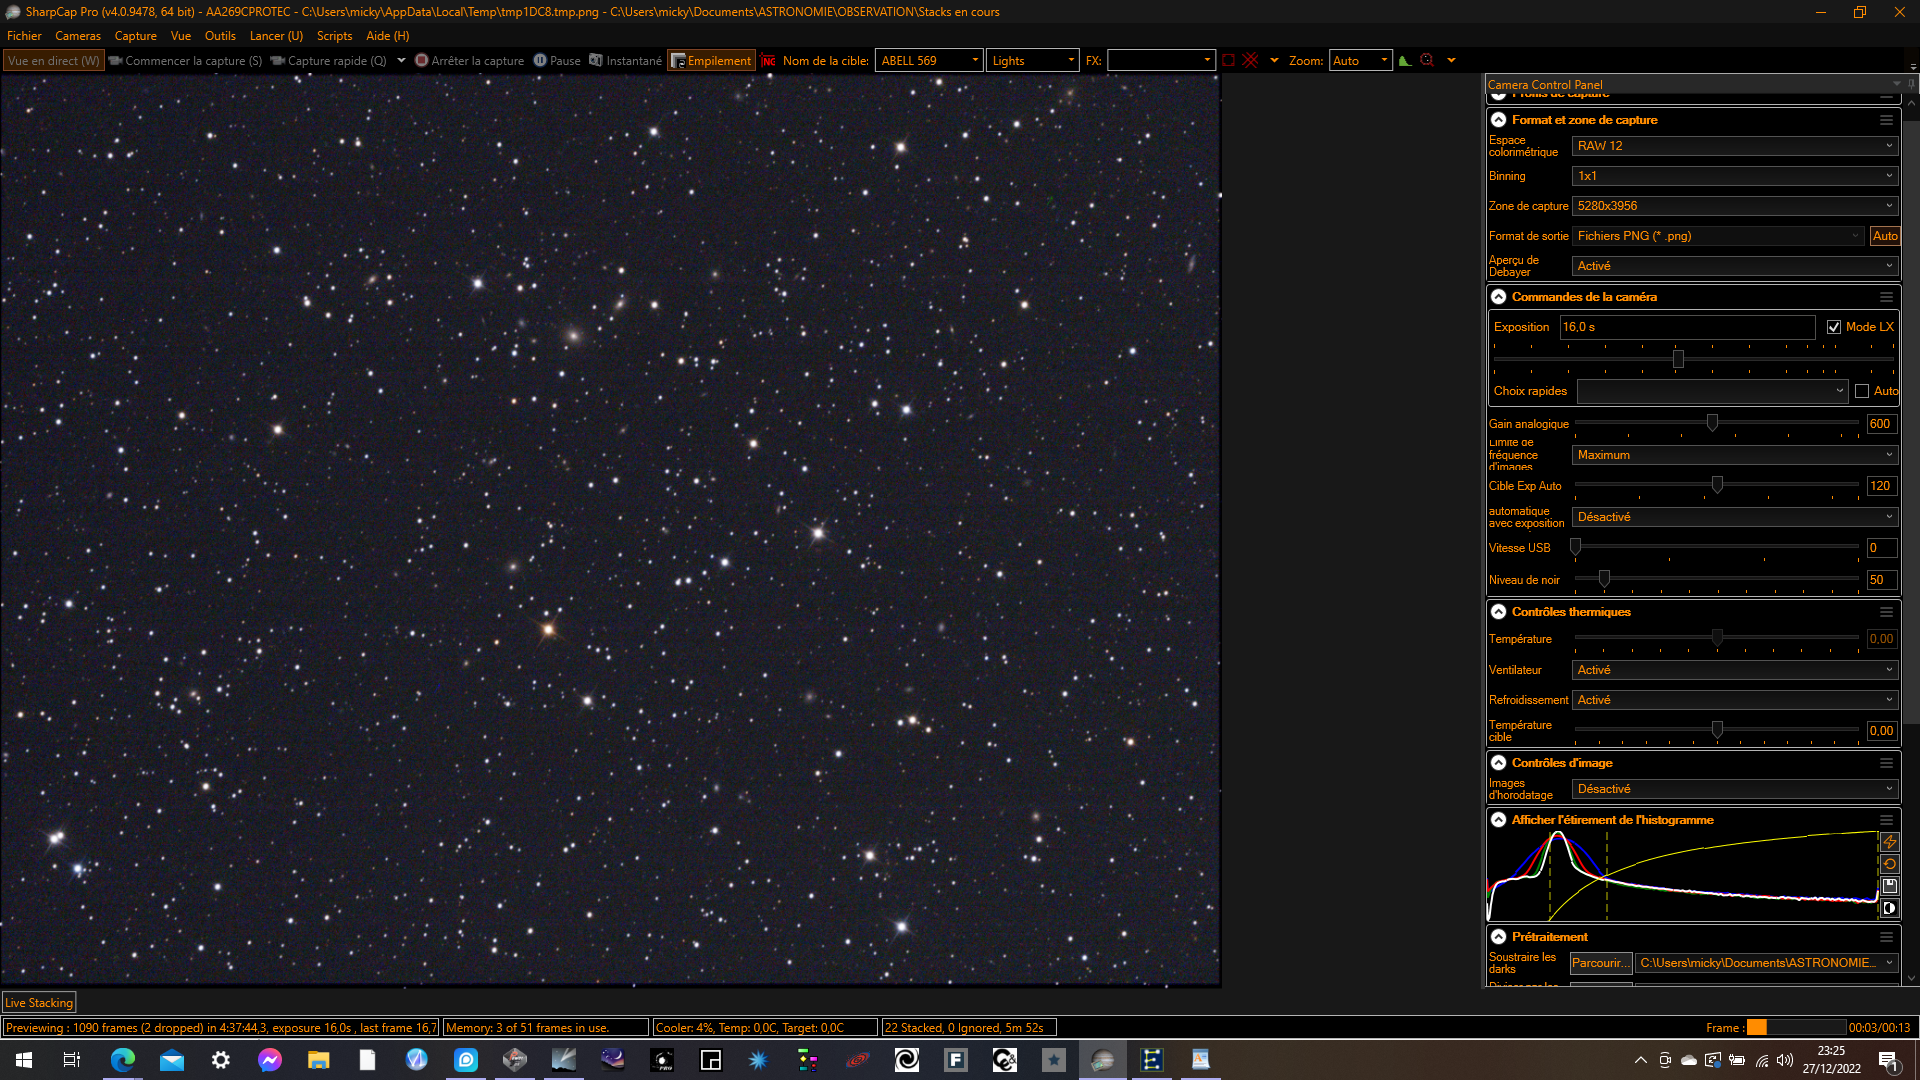Collapse the Commandes de la caméra section
Screen dimensions: 1920x1080
click(1498, 297)
